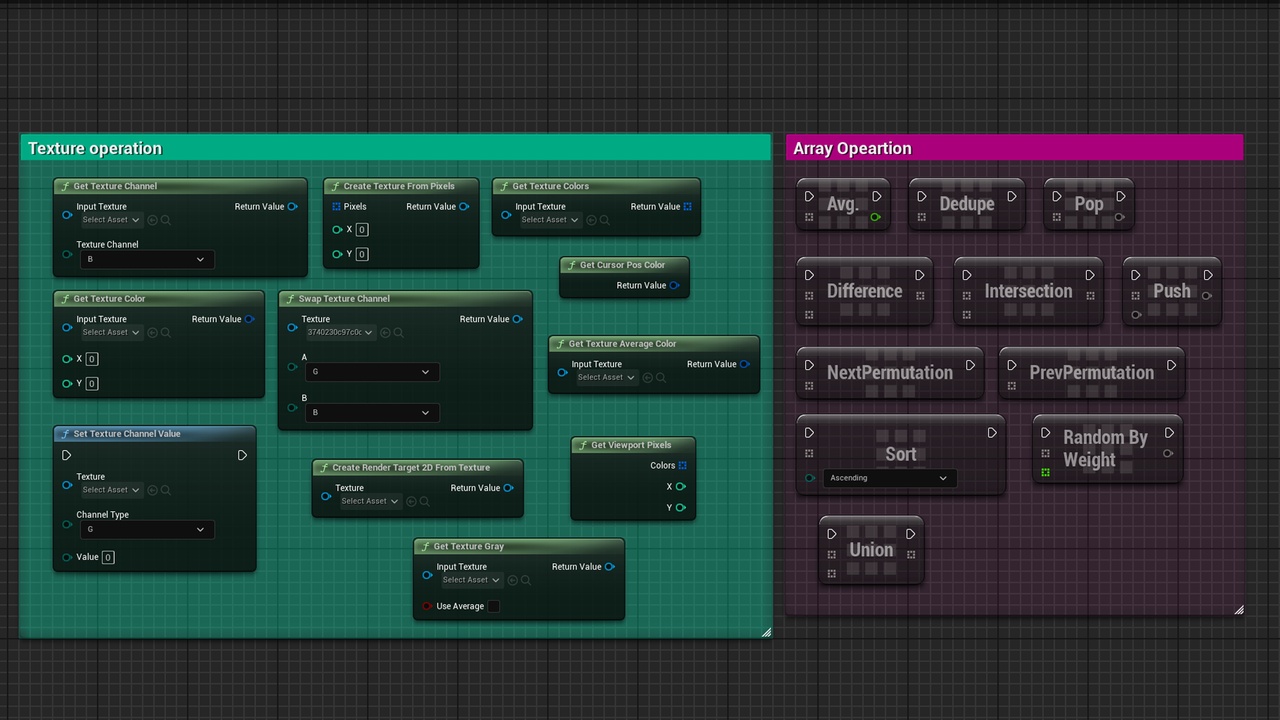Click output array pin on Difference node
Viewport: 1280px width, 720px height.
coord(920,296)
